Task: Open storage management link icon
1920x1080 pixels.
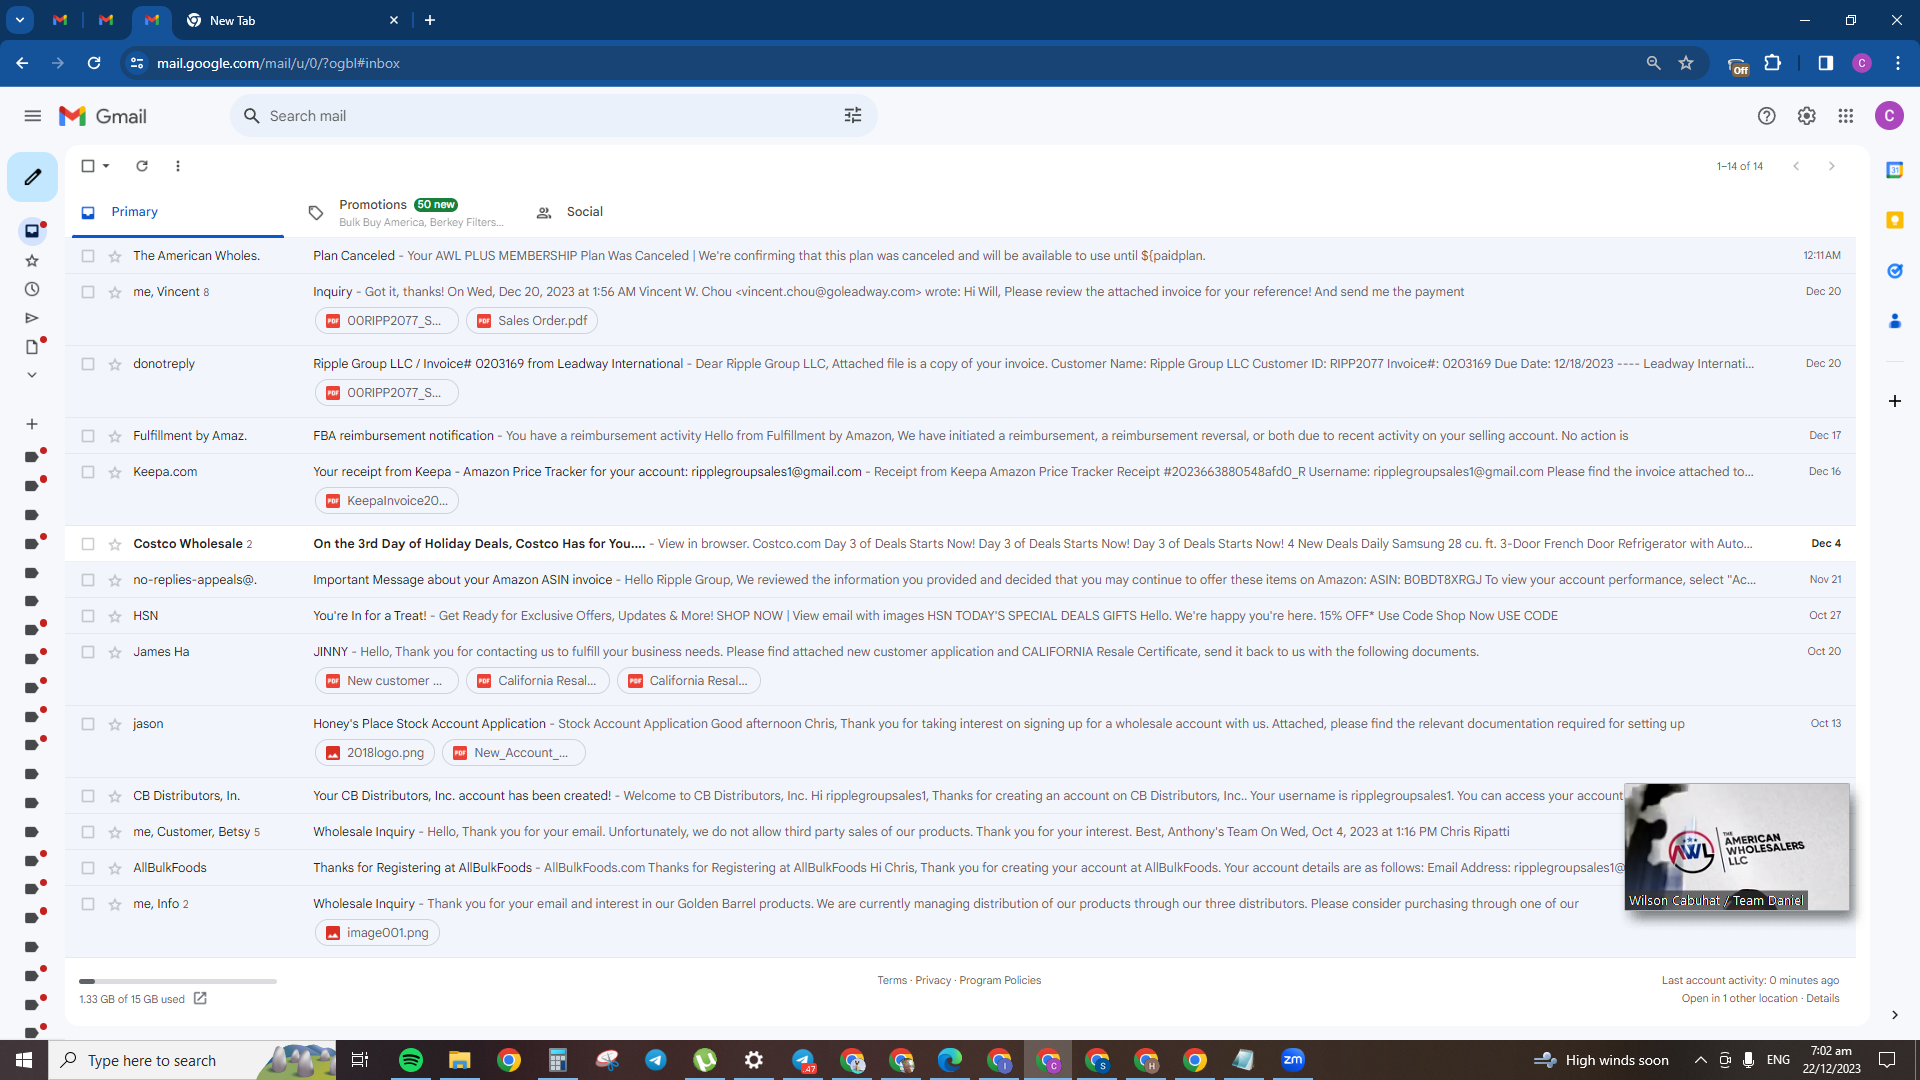Action: click(200, 998)
